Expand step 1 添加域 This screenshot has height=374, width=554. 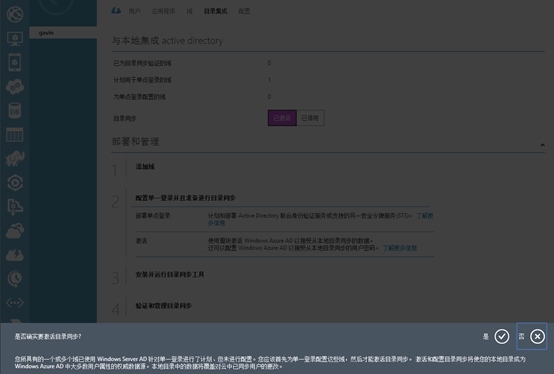(145, 166)
